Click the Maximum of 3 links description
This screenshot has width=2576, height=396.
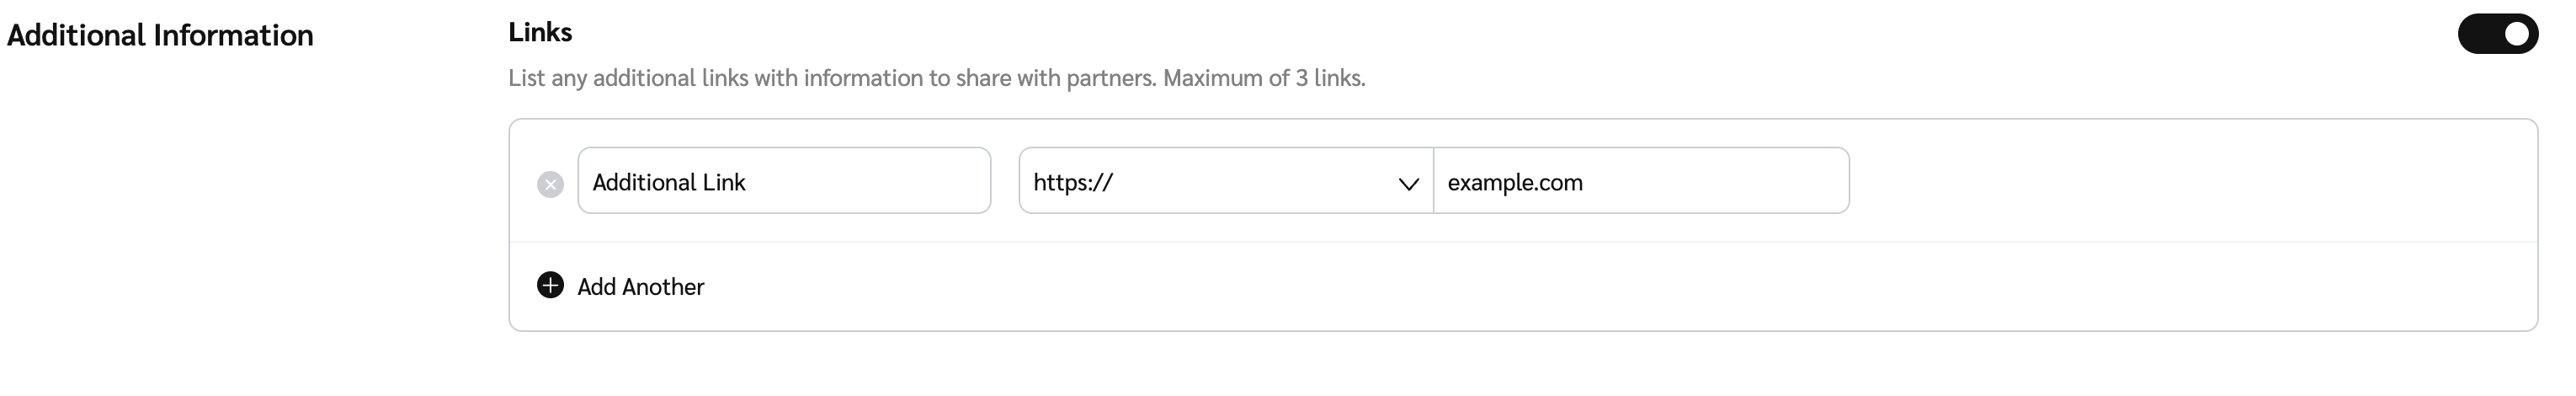point(1263,78)
